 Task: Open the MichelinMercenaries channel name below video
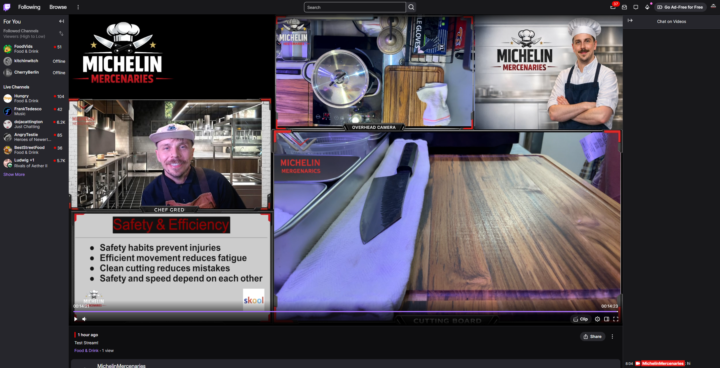pyautogui.click(x=121, y=366)
